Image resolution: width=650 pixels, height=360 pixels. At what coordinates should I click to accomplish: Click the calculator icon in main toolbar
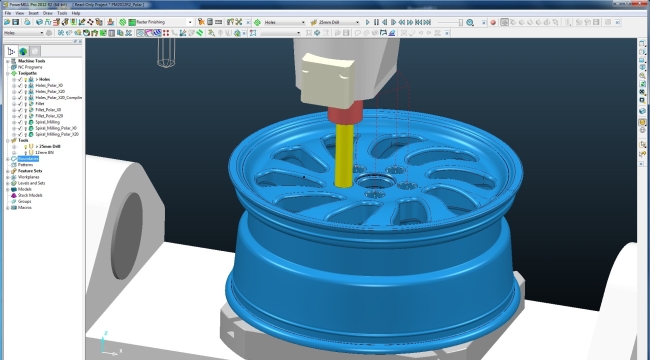coord(210,22)
